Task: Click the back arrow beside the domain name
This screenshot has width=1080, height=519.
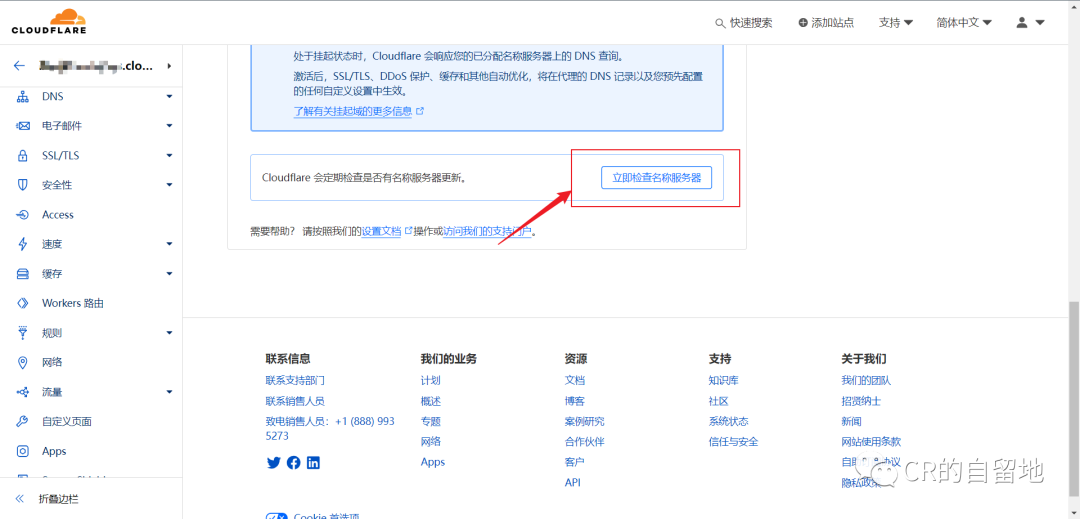Action: 19,66
